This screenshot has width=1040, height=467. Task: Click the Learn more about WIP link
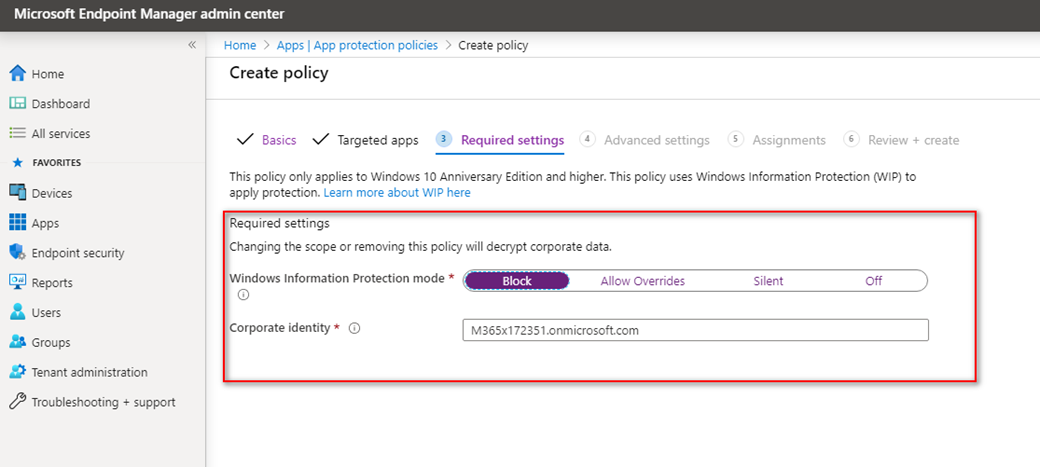pyautogui.click(x=397, y=192)
